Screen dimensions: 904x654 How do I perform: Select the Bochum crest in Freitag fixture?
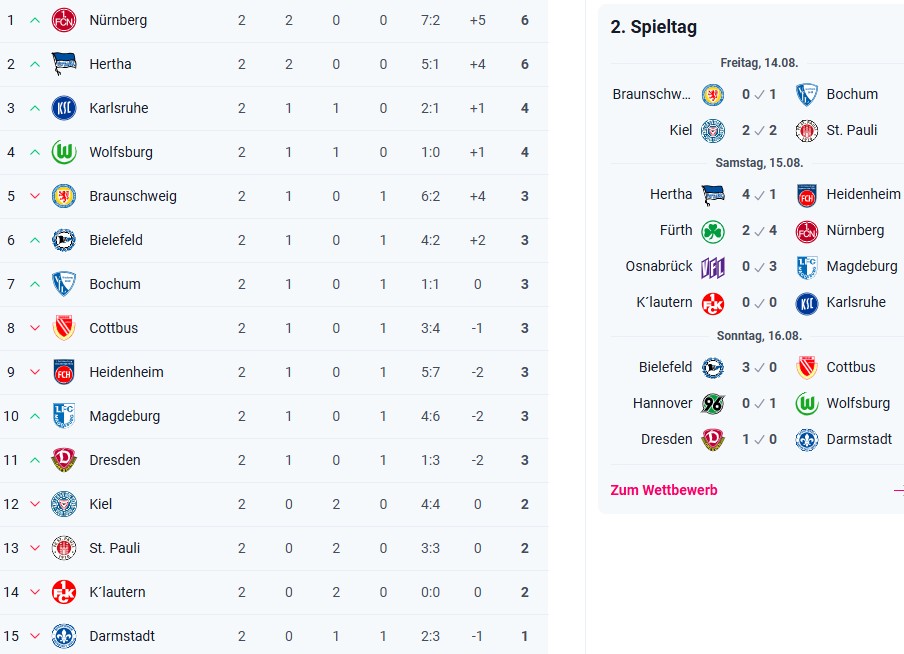pyautogui.click(x=807, y=95)
